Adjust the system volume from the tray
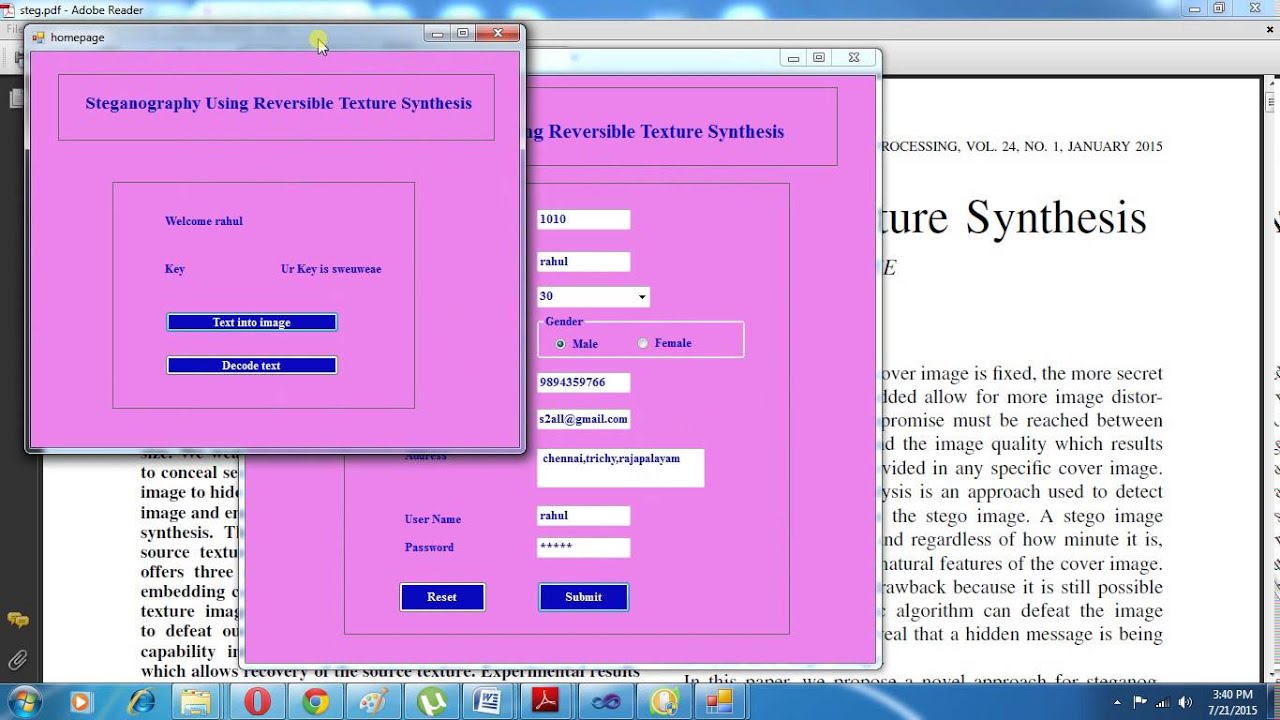Screen dimensions: 1280x720 click(x=1185, y=702)
